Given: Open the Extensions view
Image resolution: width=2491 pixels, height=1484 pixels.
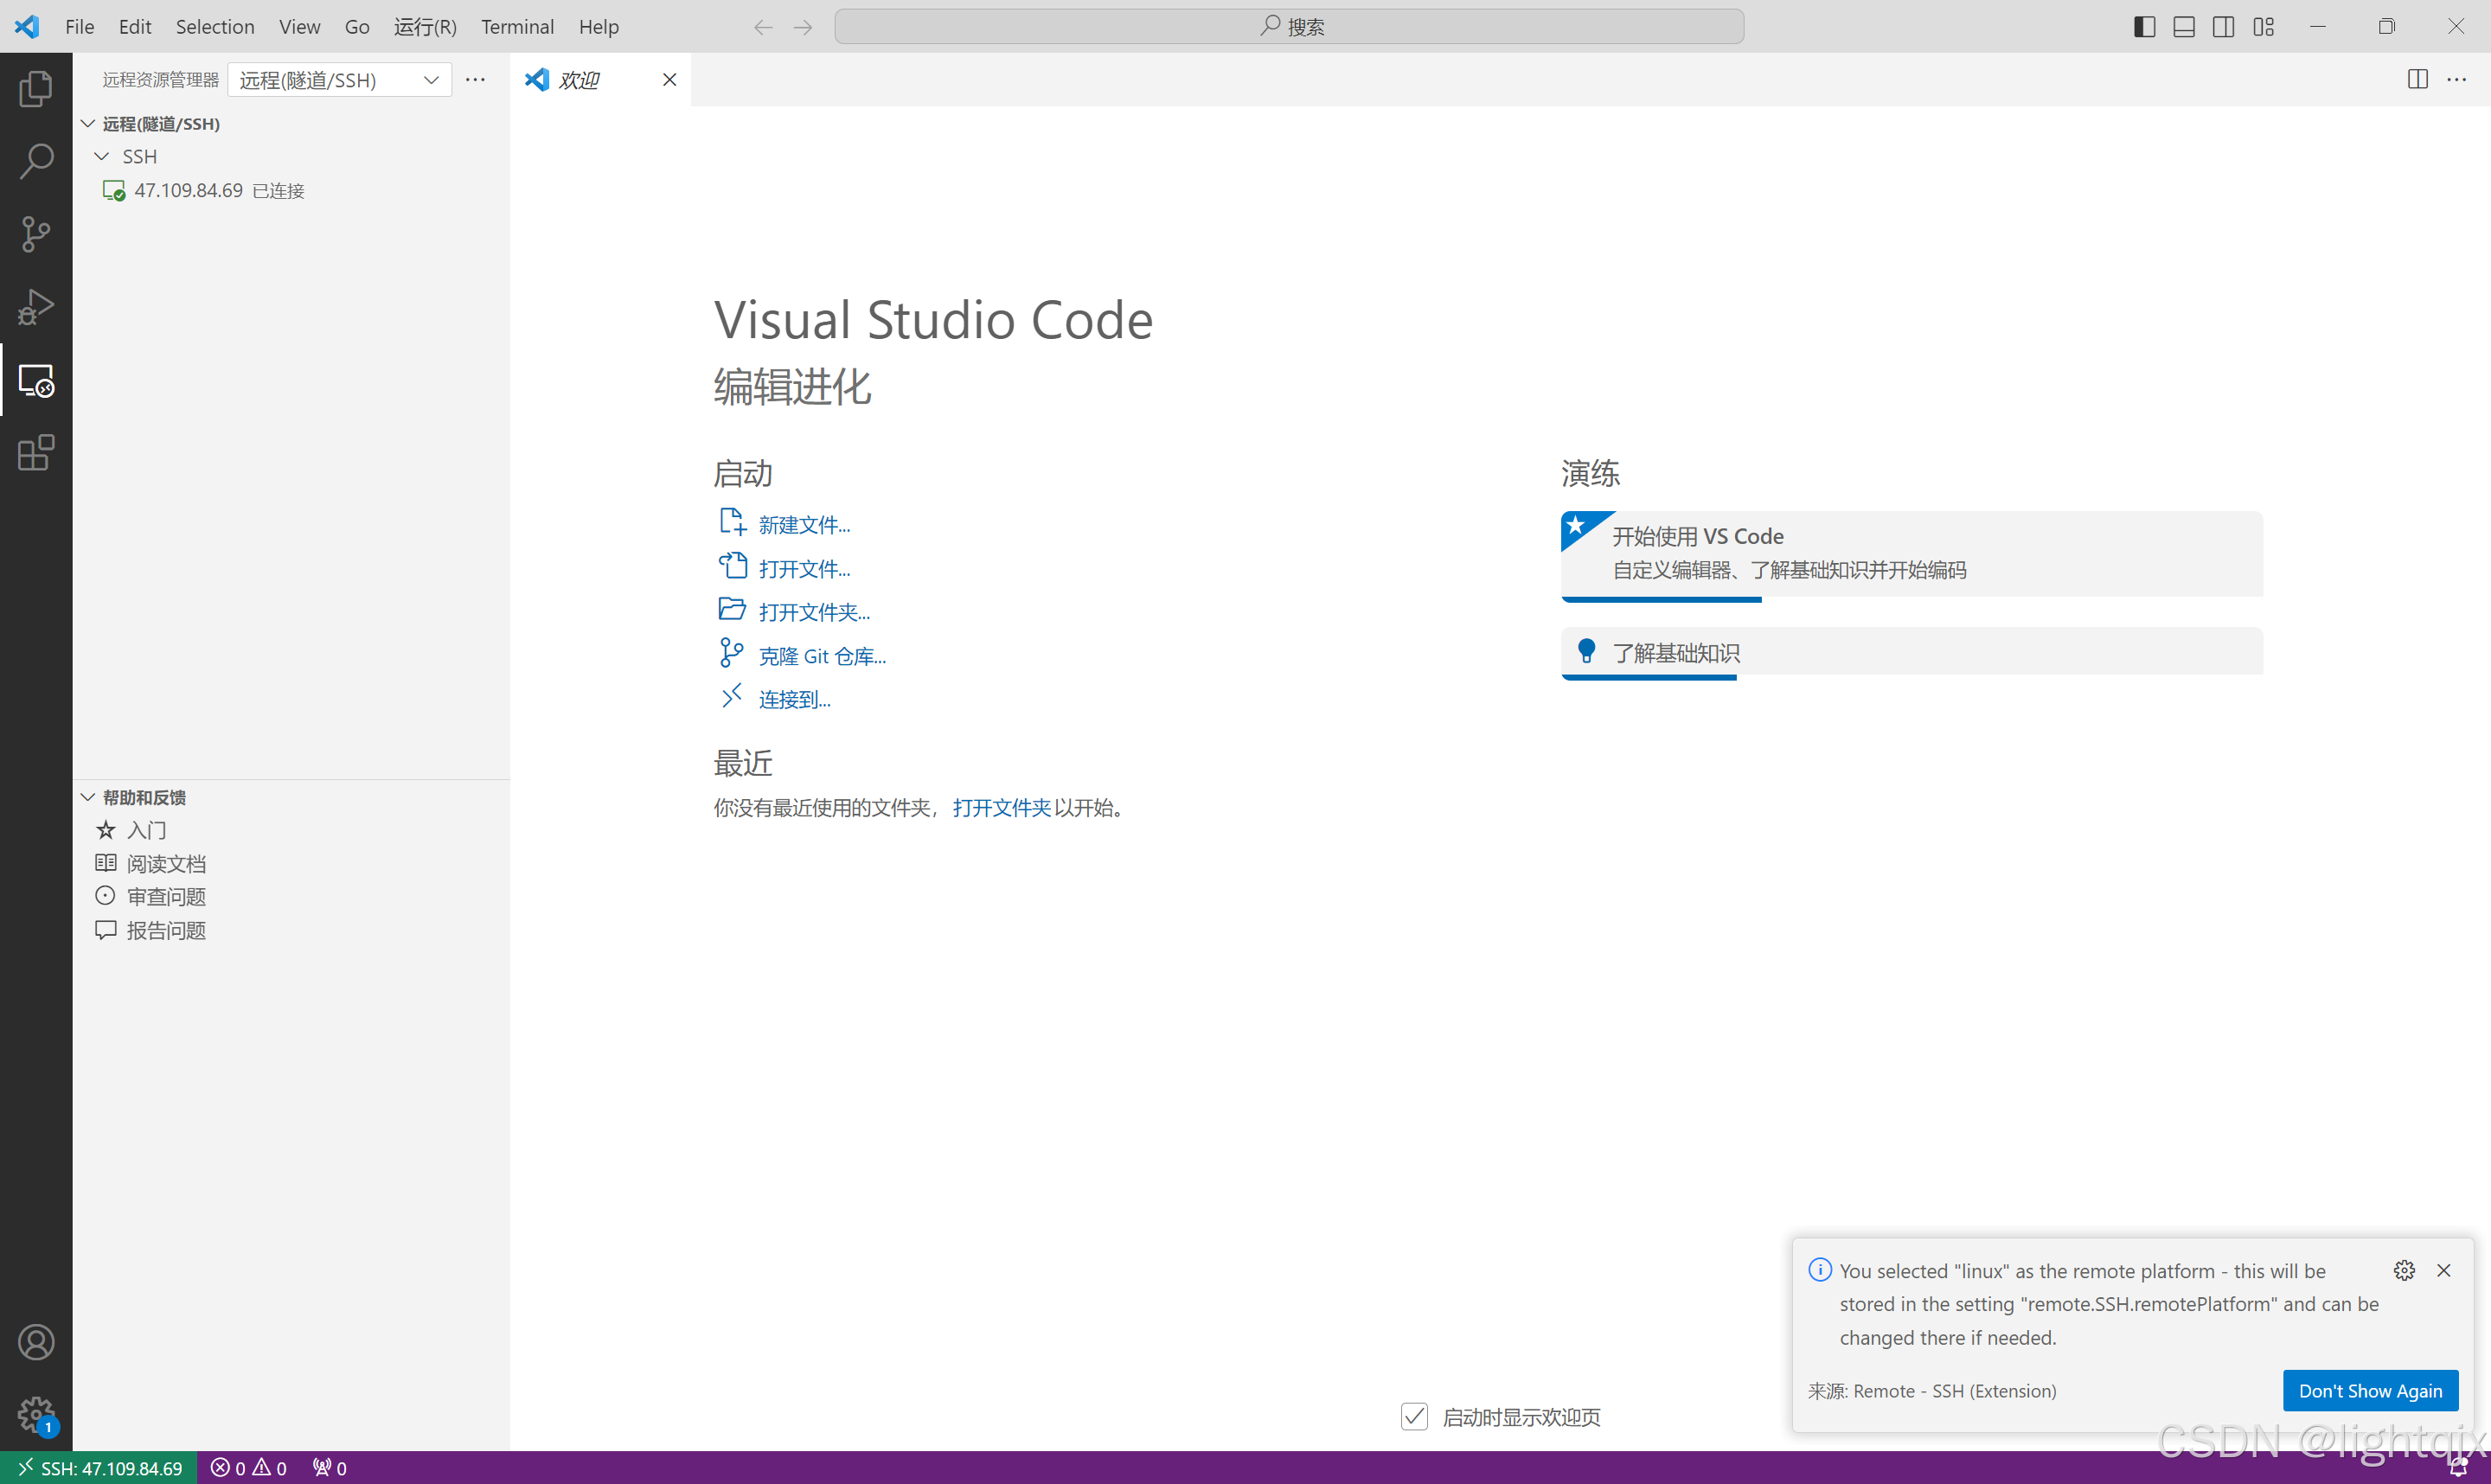Looking at the screenshot, I should click(36, 453).
